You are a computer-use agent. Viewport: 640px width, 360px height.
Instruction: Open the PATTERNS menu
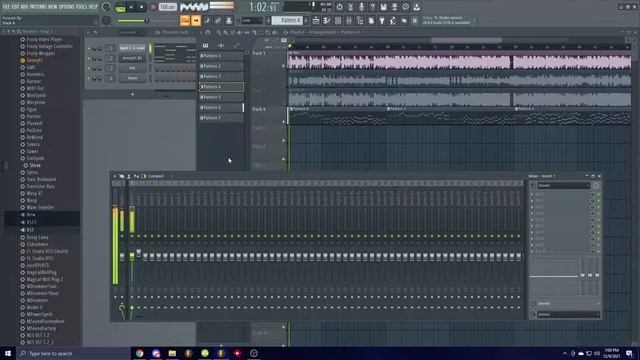coord(38,7)
